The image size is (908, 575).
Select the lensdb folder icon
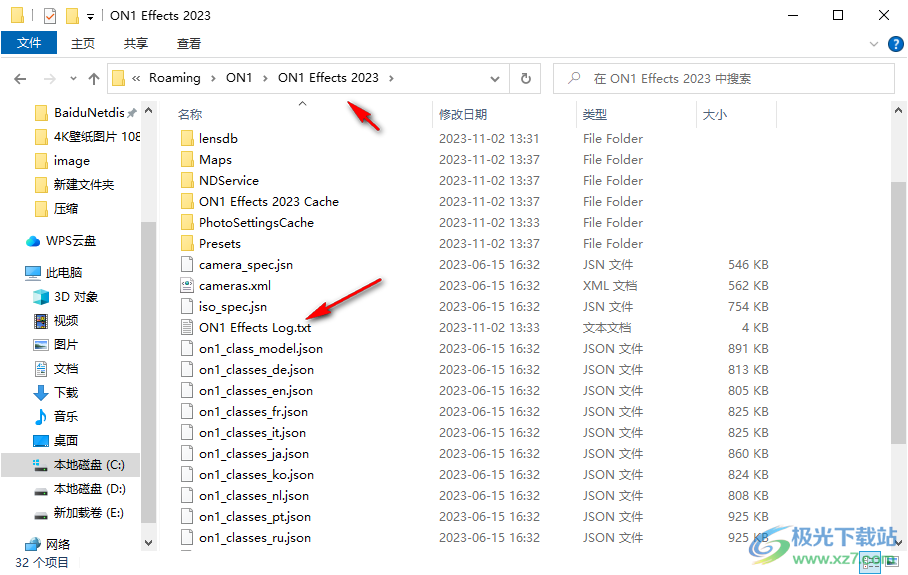point(187,138)
